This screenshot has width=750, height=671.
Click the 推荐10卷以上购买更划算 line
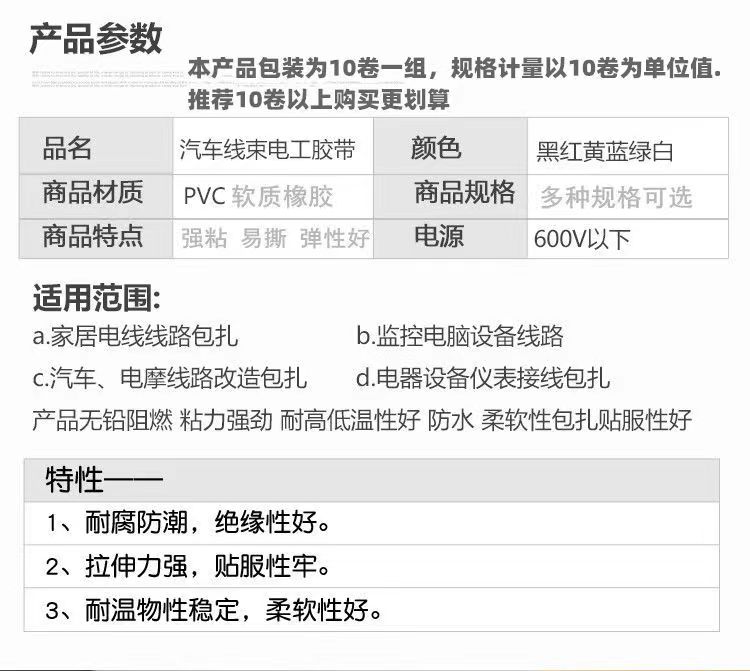coord(319,99)
